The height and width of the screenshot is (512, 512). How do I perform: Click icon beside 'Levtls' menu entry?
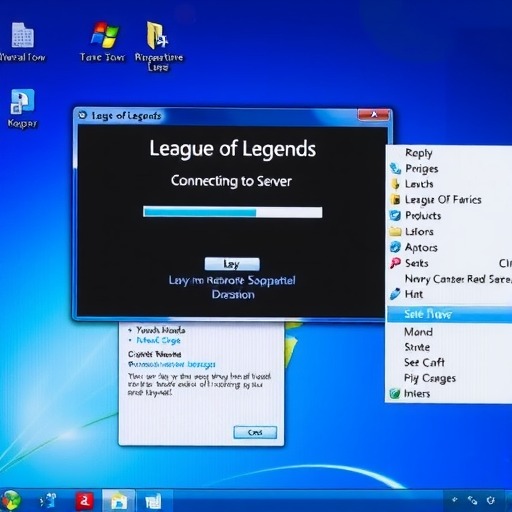[395, 184]
